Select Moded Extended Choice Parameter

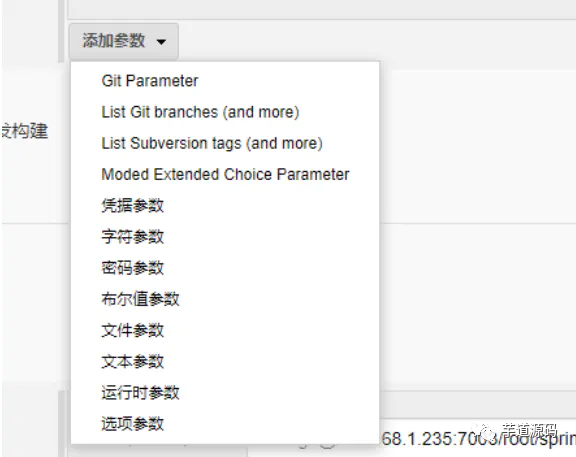(x=225, y=174)
